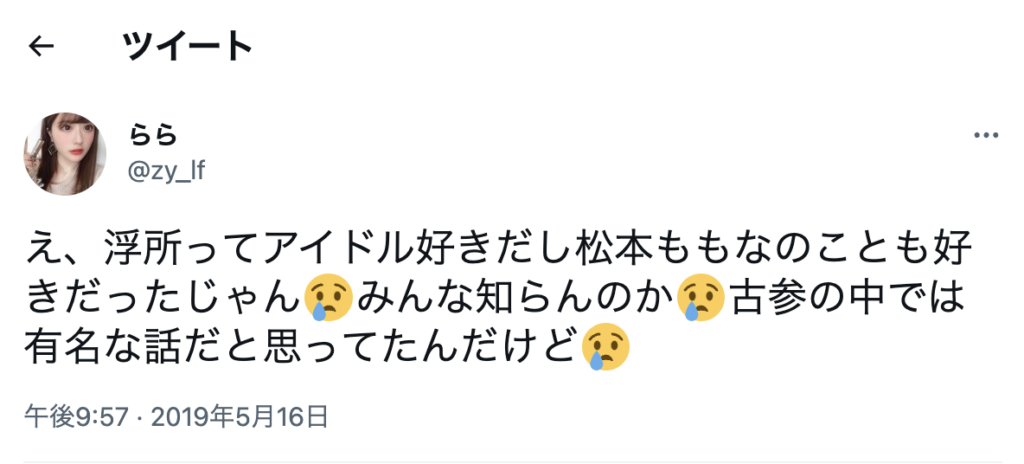Click the phrase 古参の中では
The image size is (1024, 464).
point(846,297)
